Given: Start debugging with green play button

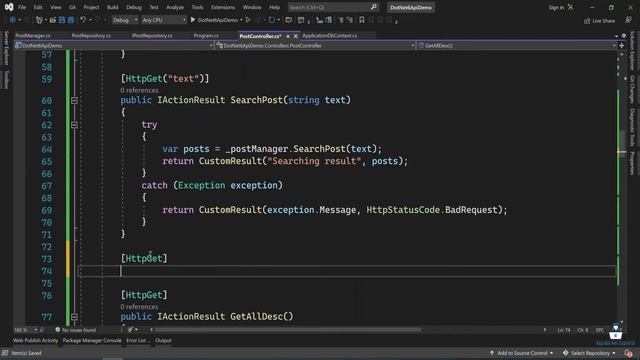Looking at the screenshot, I should pos(193,20).
